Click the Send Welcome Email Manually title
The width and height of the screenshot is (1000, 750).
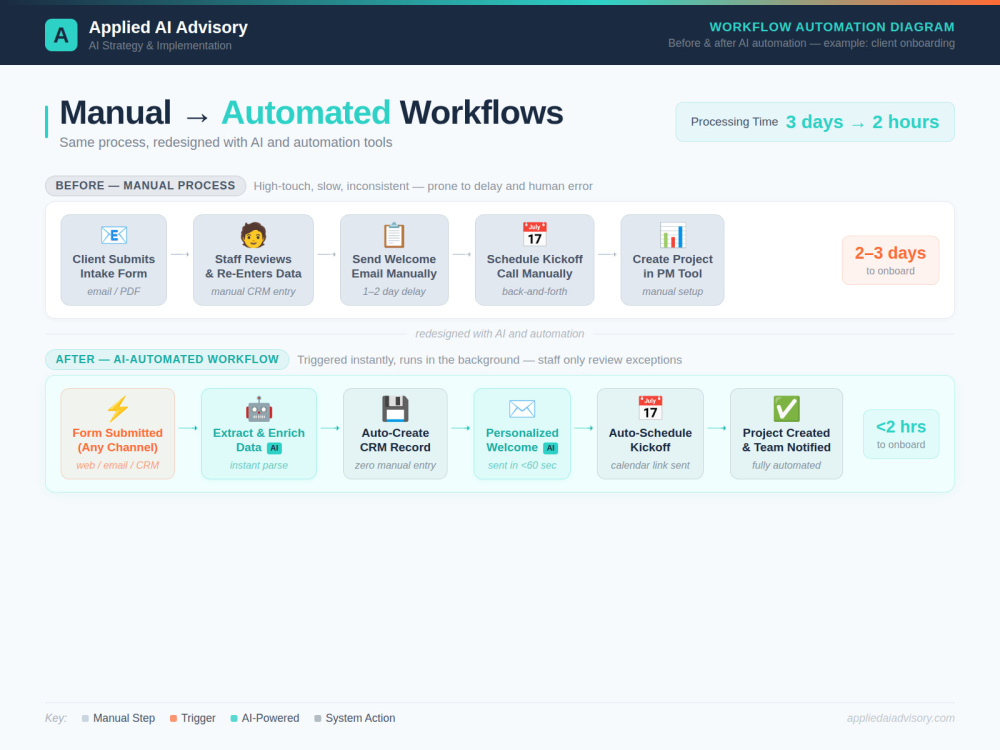pos(394,267)
